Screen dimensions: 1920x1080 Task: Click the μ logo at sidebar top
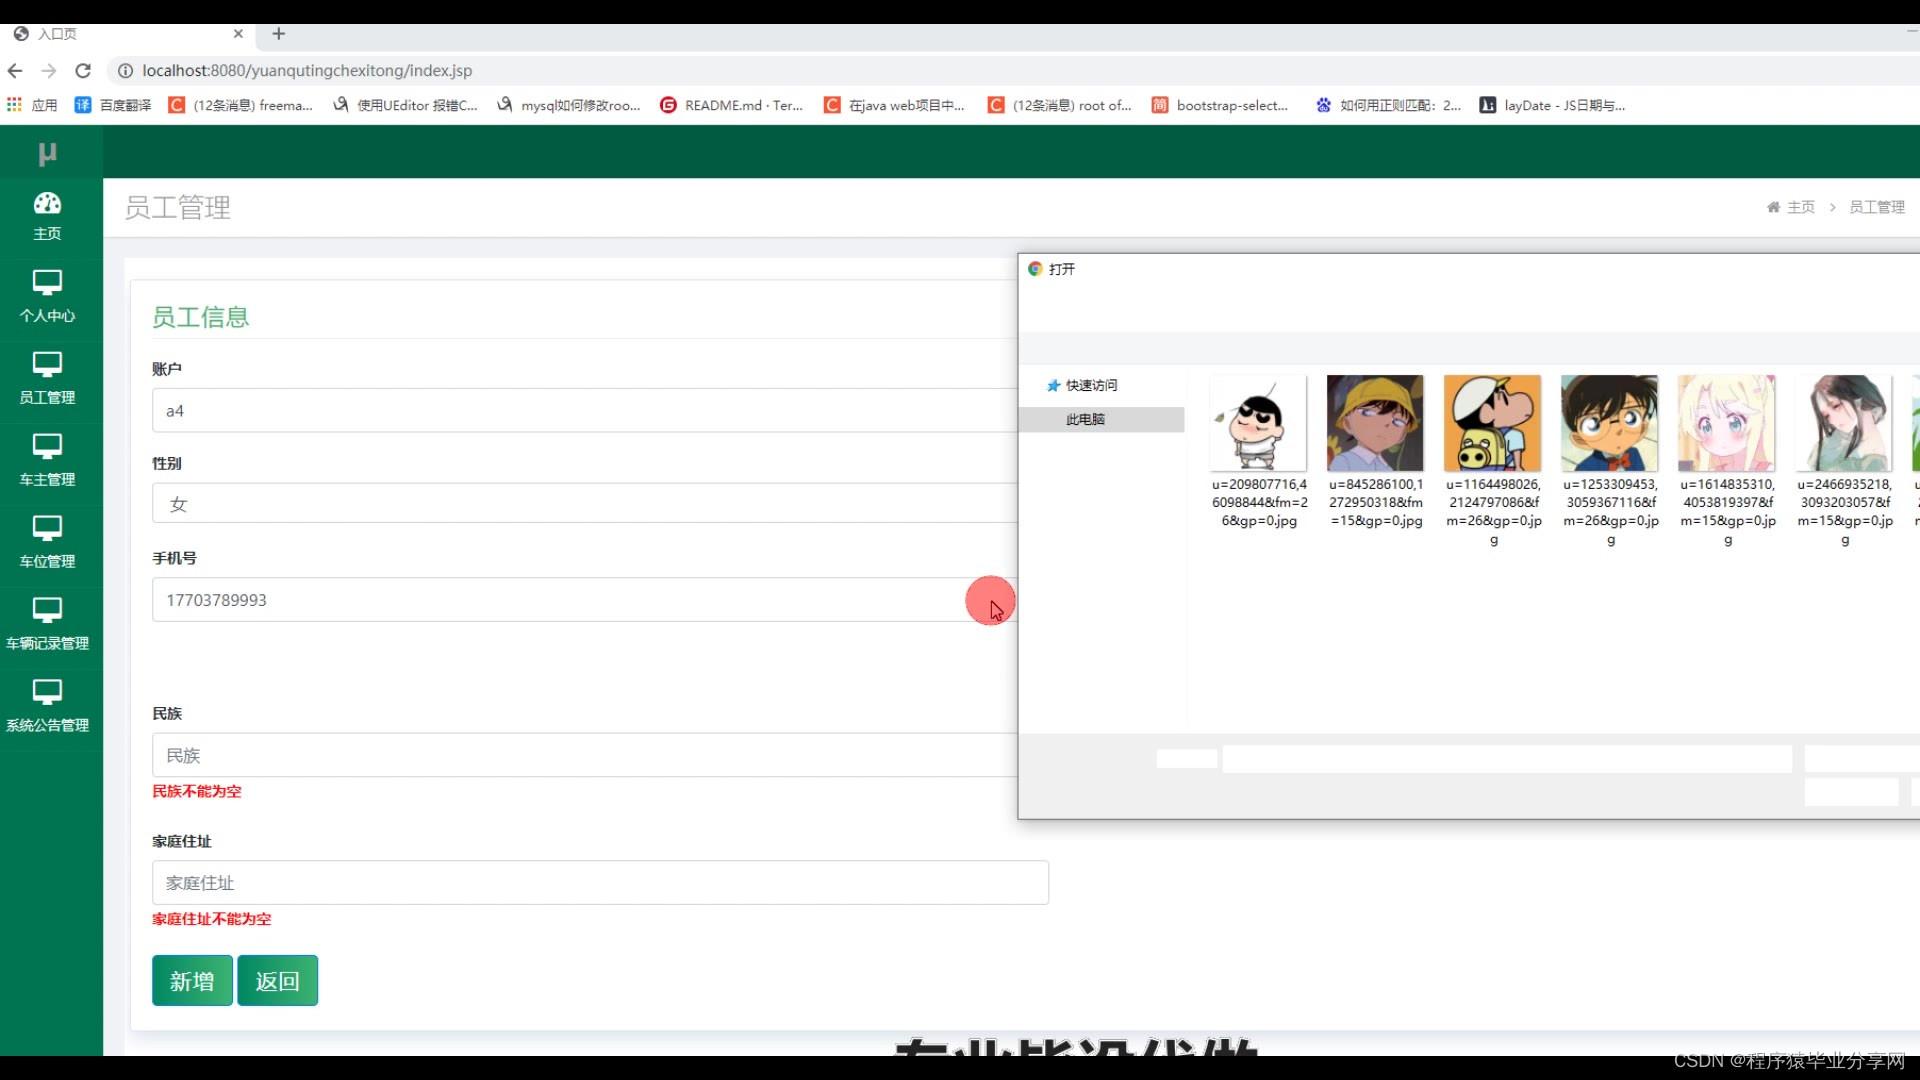click(x=47, y=153)
